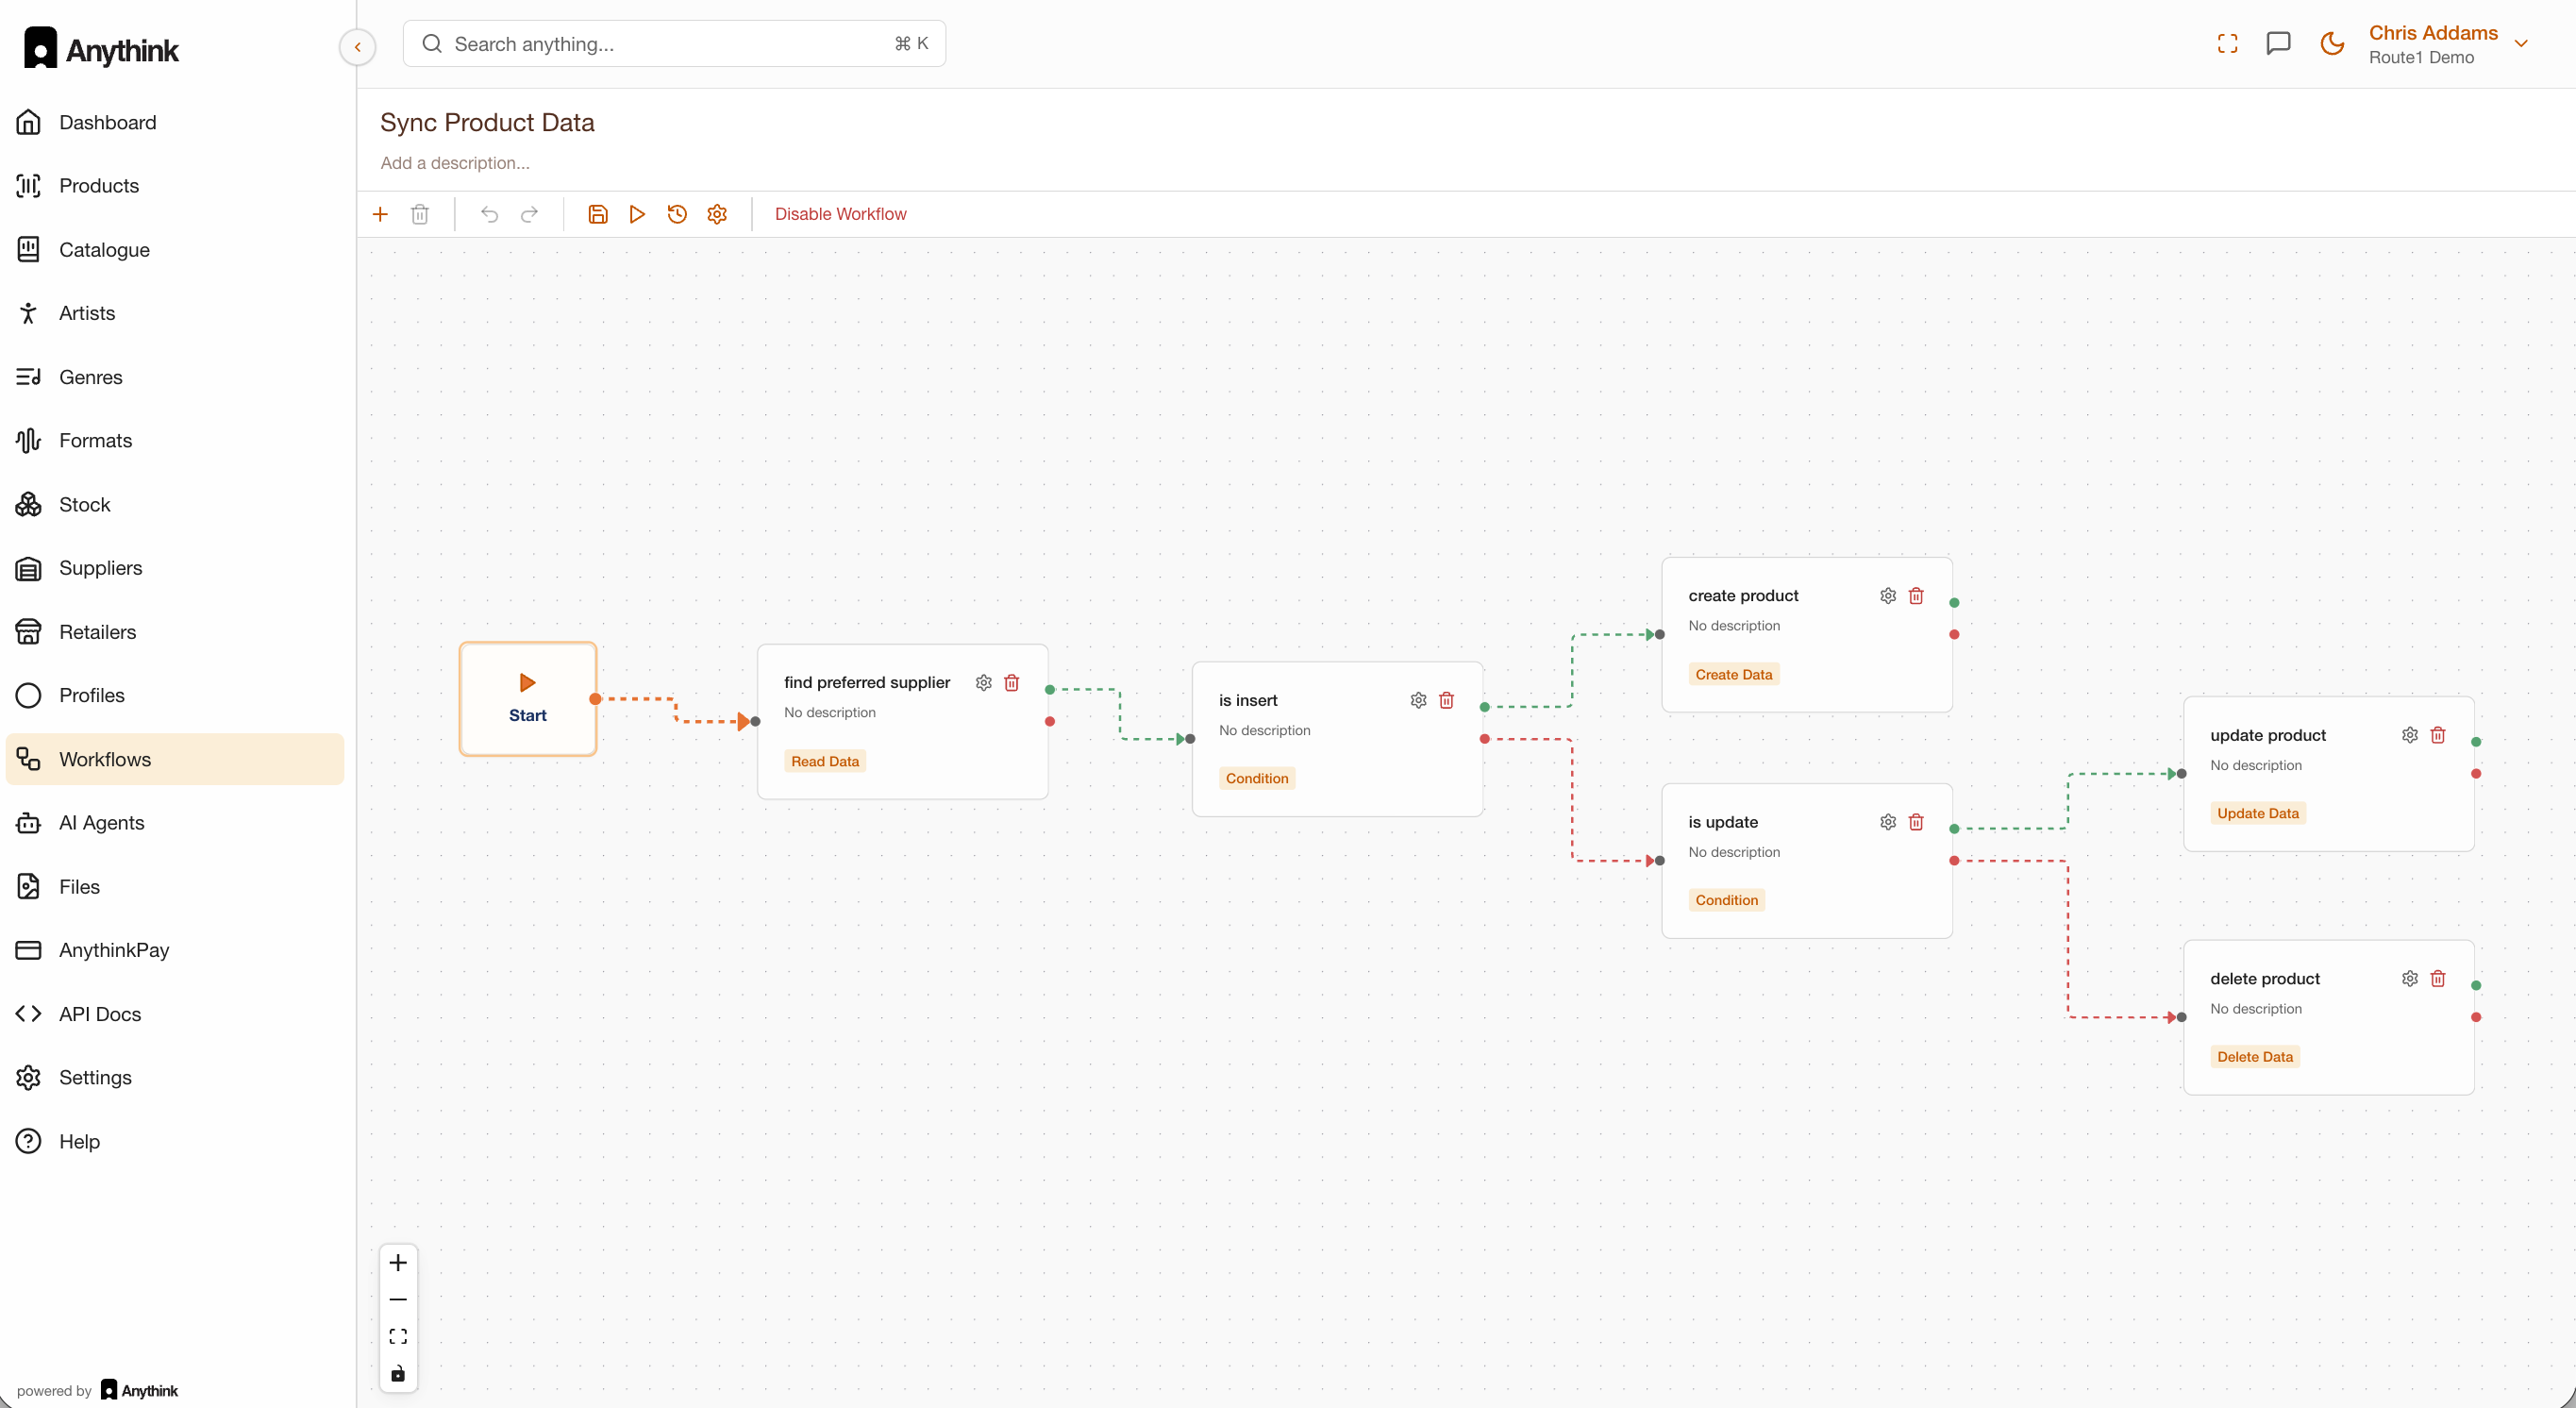Delete the is insert node via trash icon
The image size is (2576, 1408).
[x=1447, y=700]
